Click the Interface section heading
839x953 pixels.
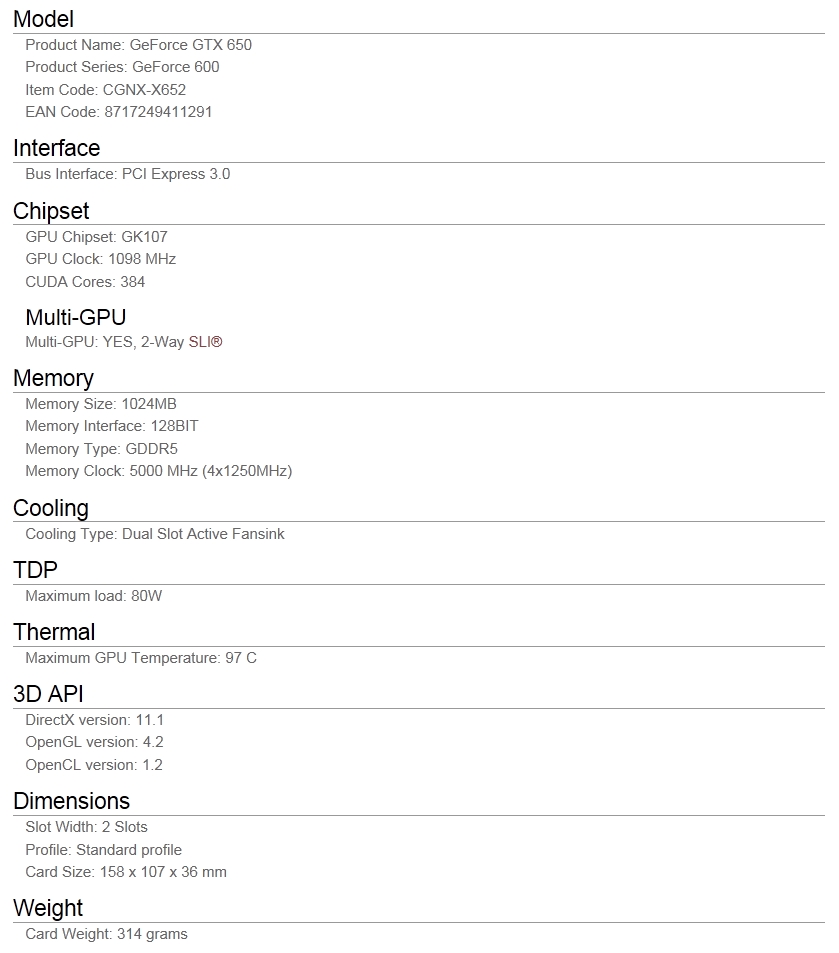pos(57,148)
